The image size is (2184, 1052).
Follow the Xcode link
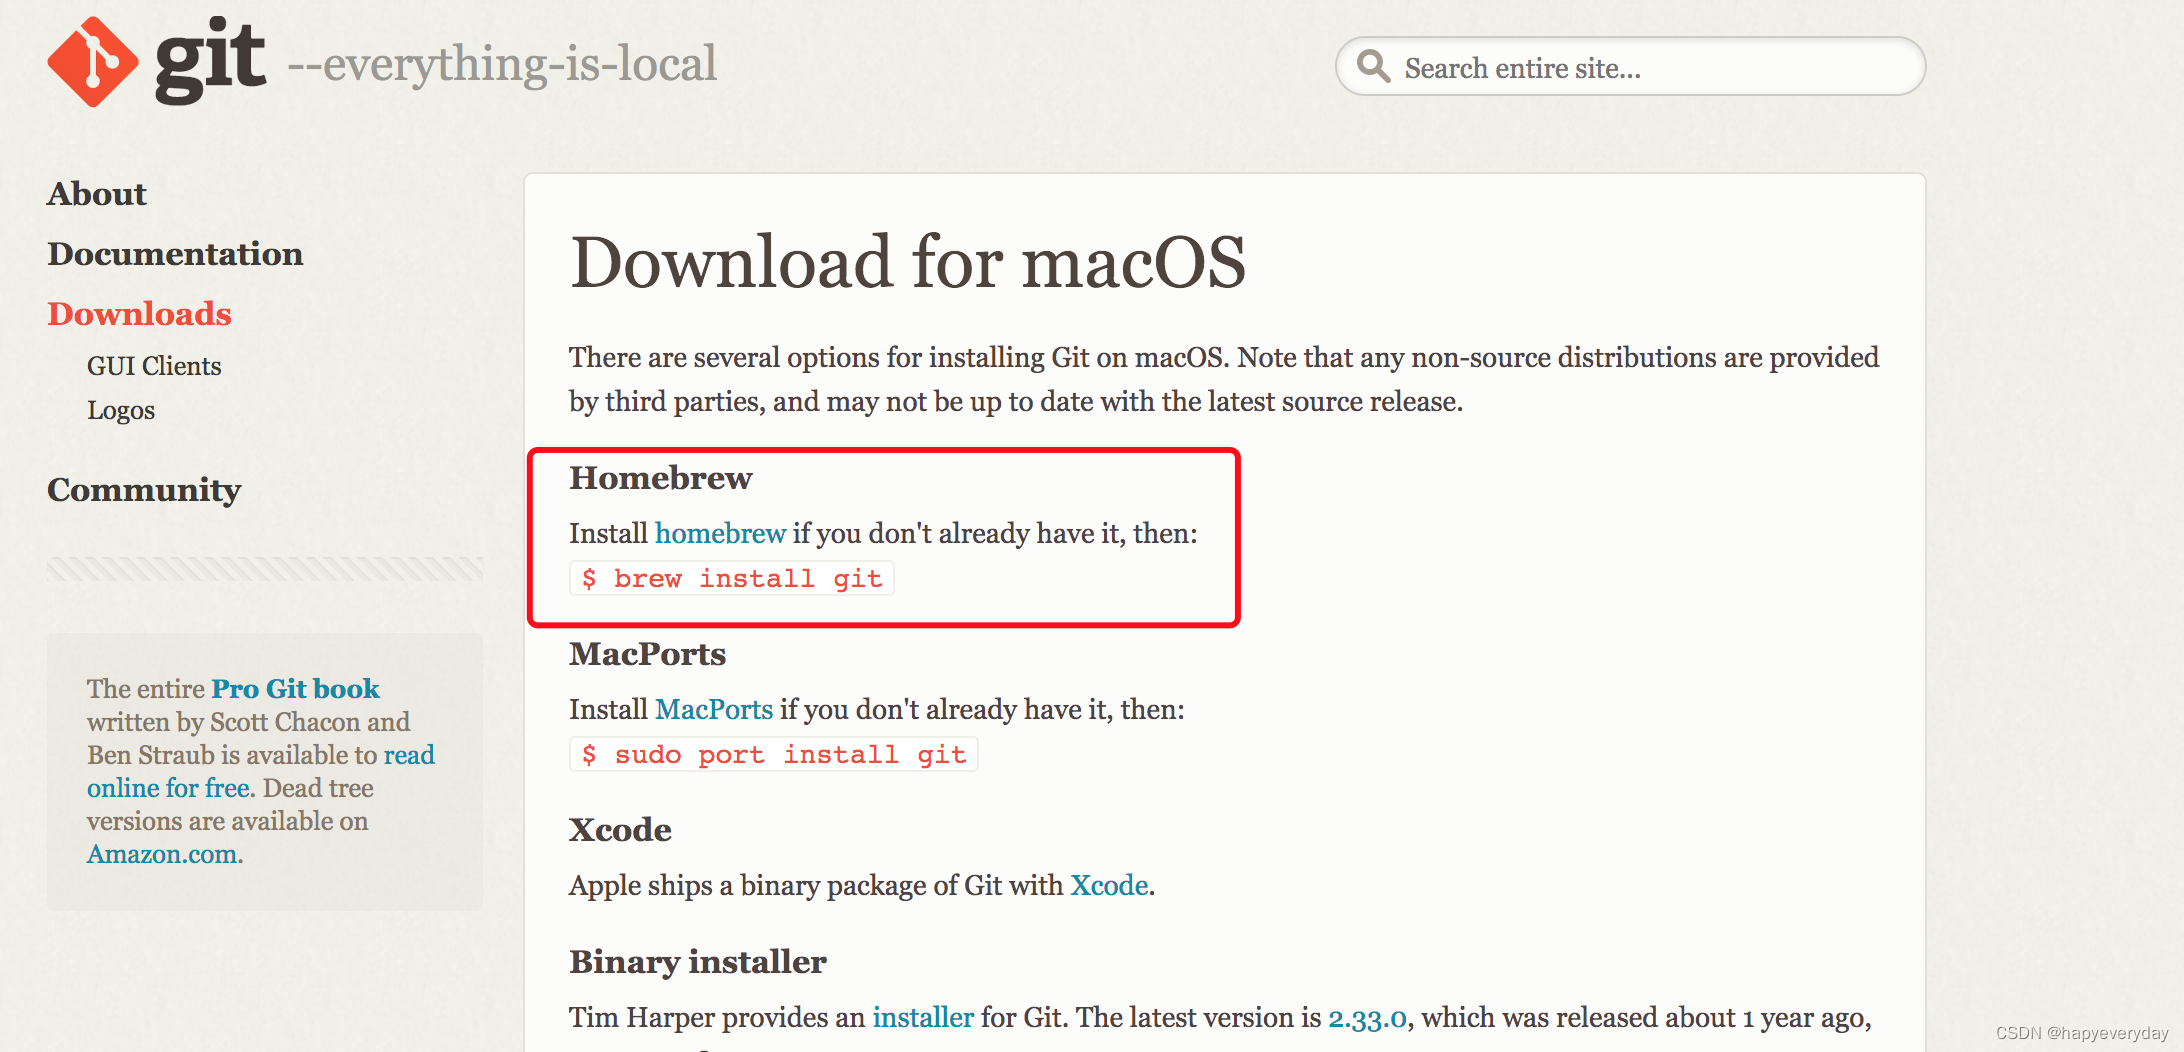[x=1109, y=885]
